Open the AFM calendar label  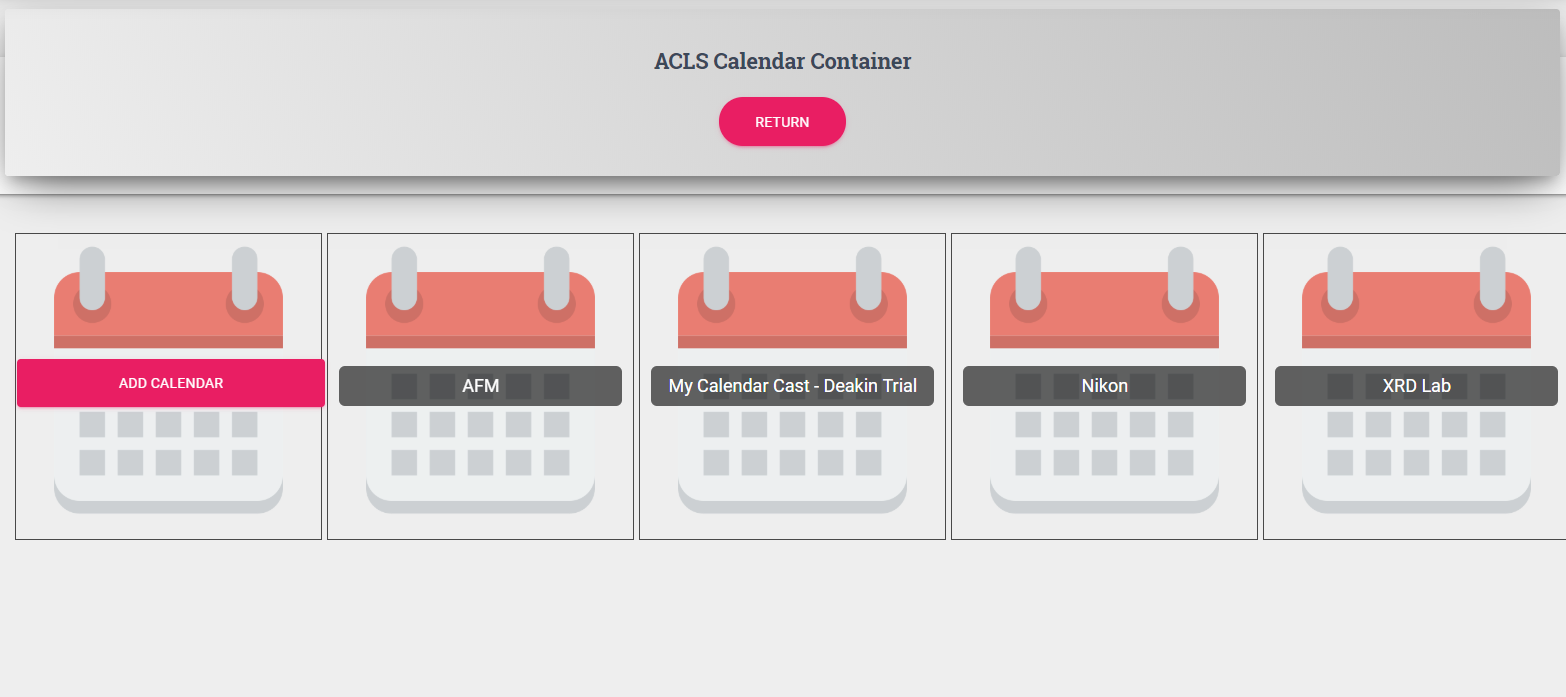click(480, 386)
